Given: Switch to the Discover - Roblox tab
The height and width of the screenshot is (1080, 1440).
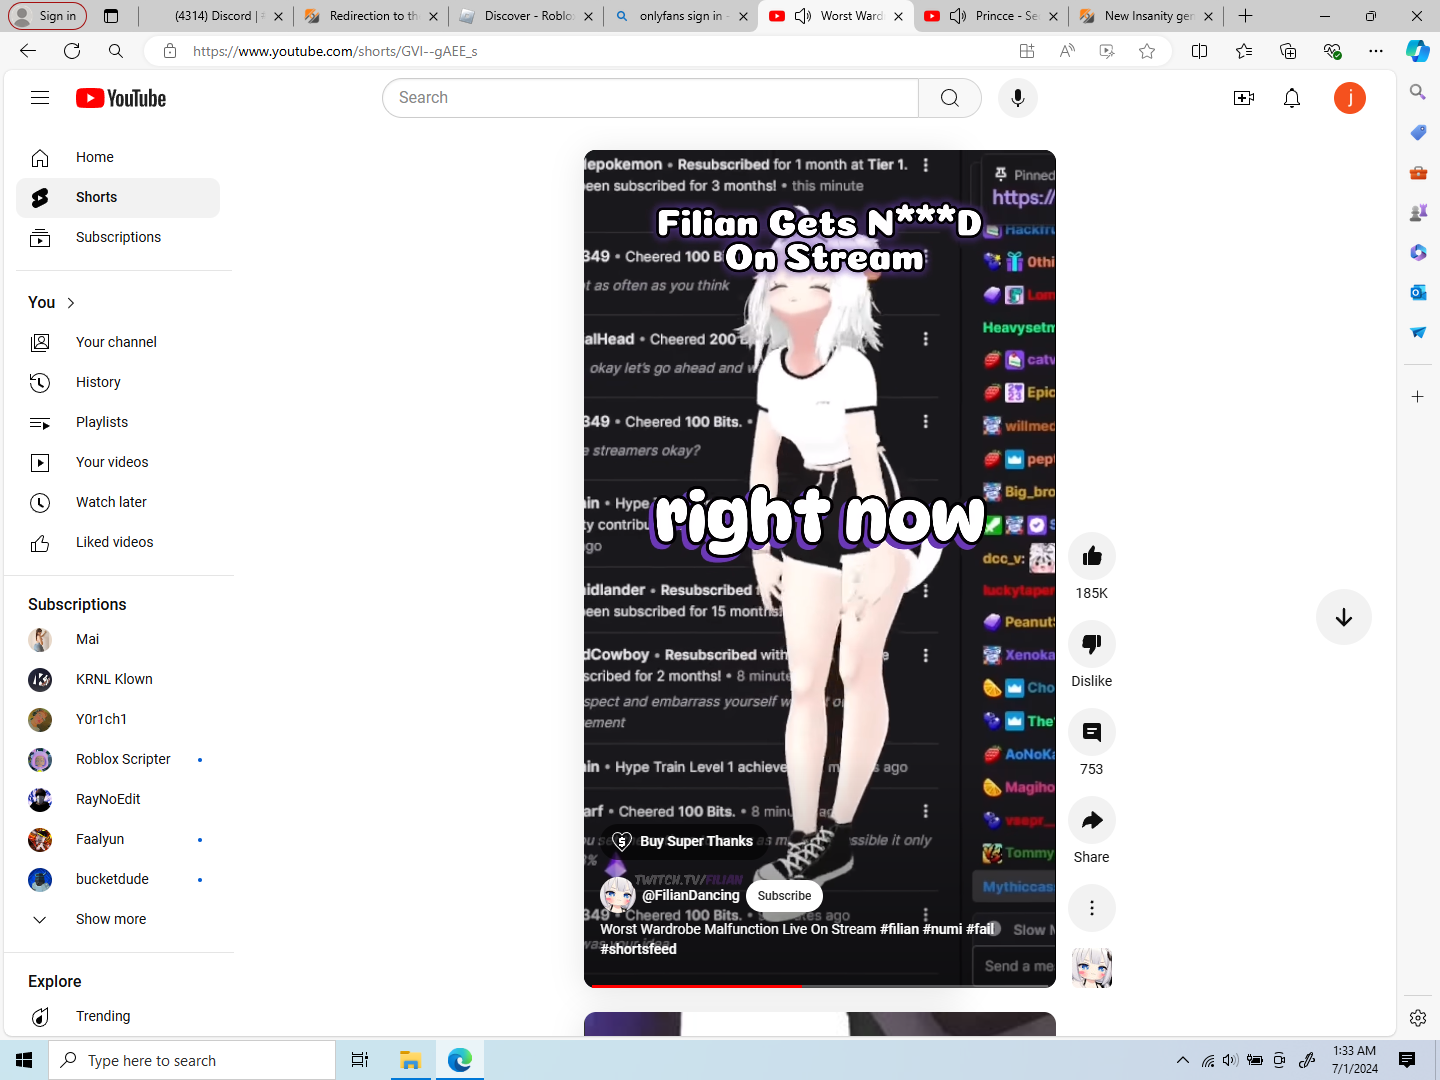Looking at the screenshot, I should [525, 16].
